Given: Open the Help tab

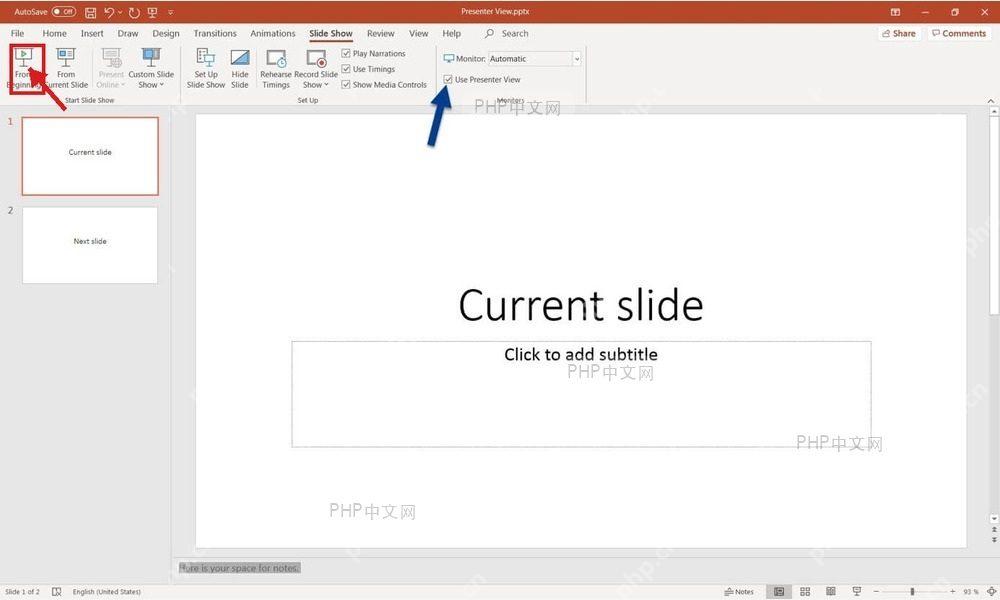Looking at the screenshot, I should click(452, 33).
